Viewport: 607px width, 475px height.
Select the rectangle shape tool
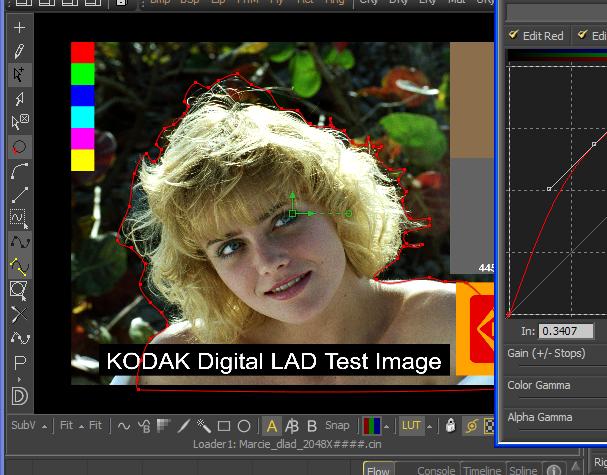pos(224,426)
